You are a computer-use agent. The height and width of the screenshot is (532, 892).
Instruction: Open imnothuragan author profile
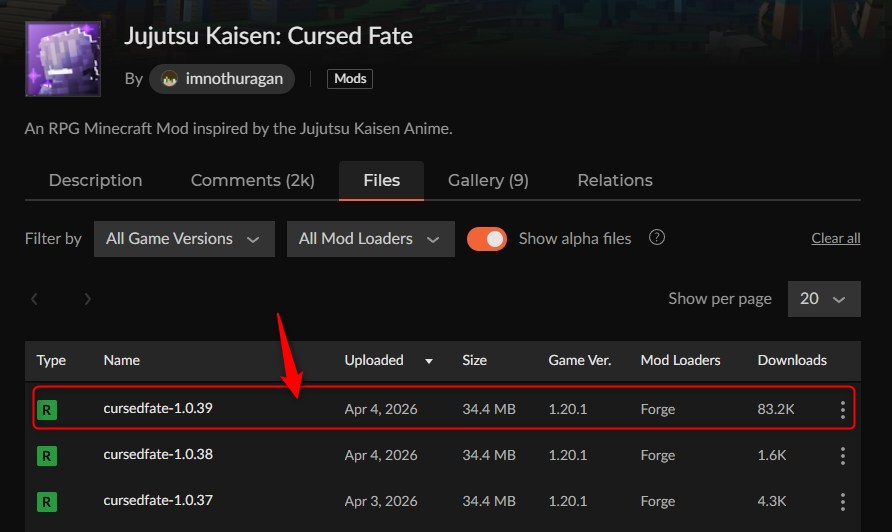(x=222, y=79)
